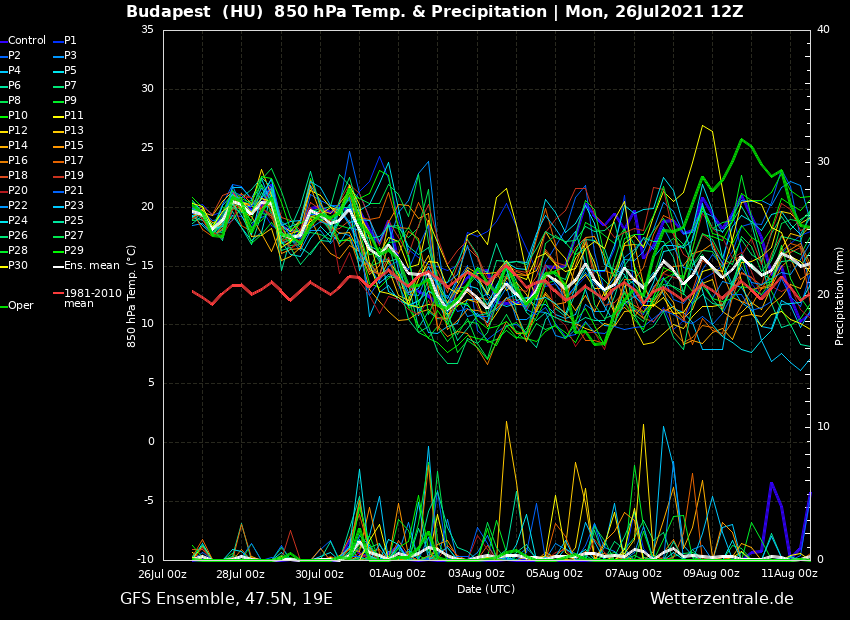
Task: Click the 11Aug 00z date tick label
Action: (x=789, y=574)
